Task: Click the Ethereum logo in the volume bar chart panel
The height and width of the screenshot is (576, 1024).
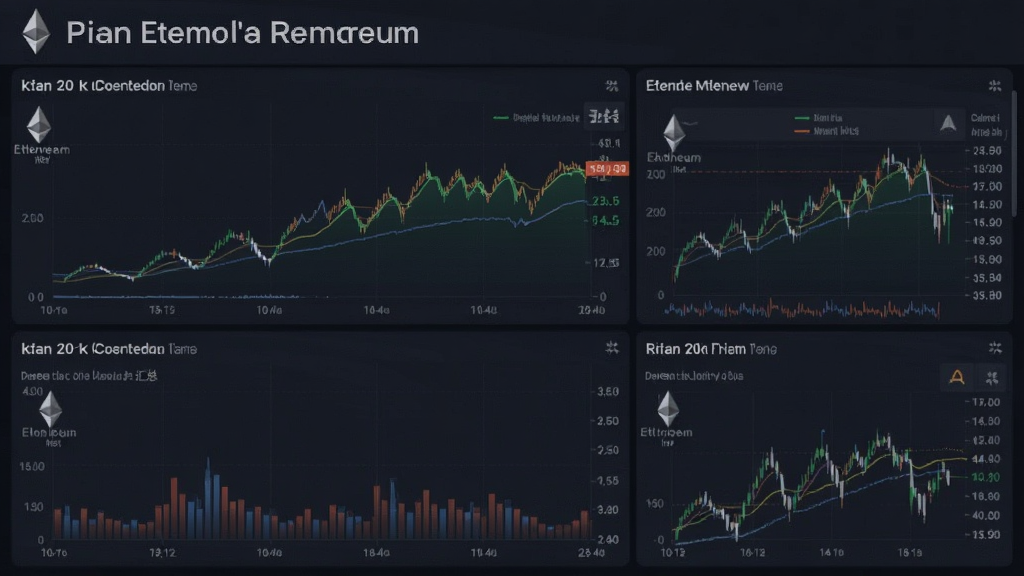Action: coord(50,409)
